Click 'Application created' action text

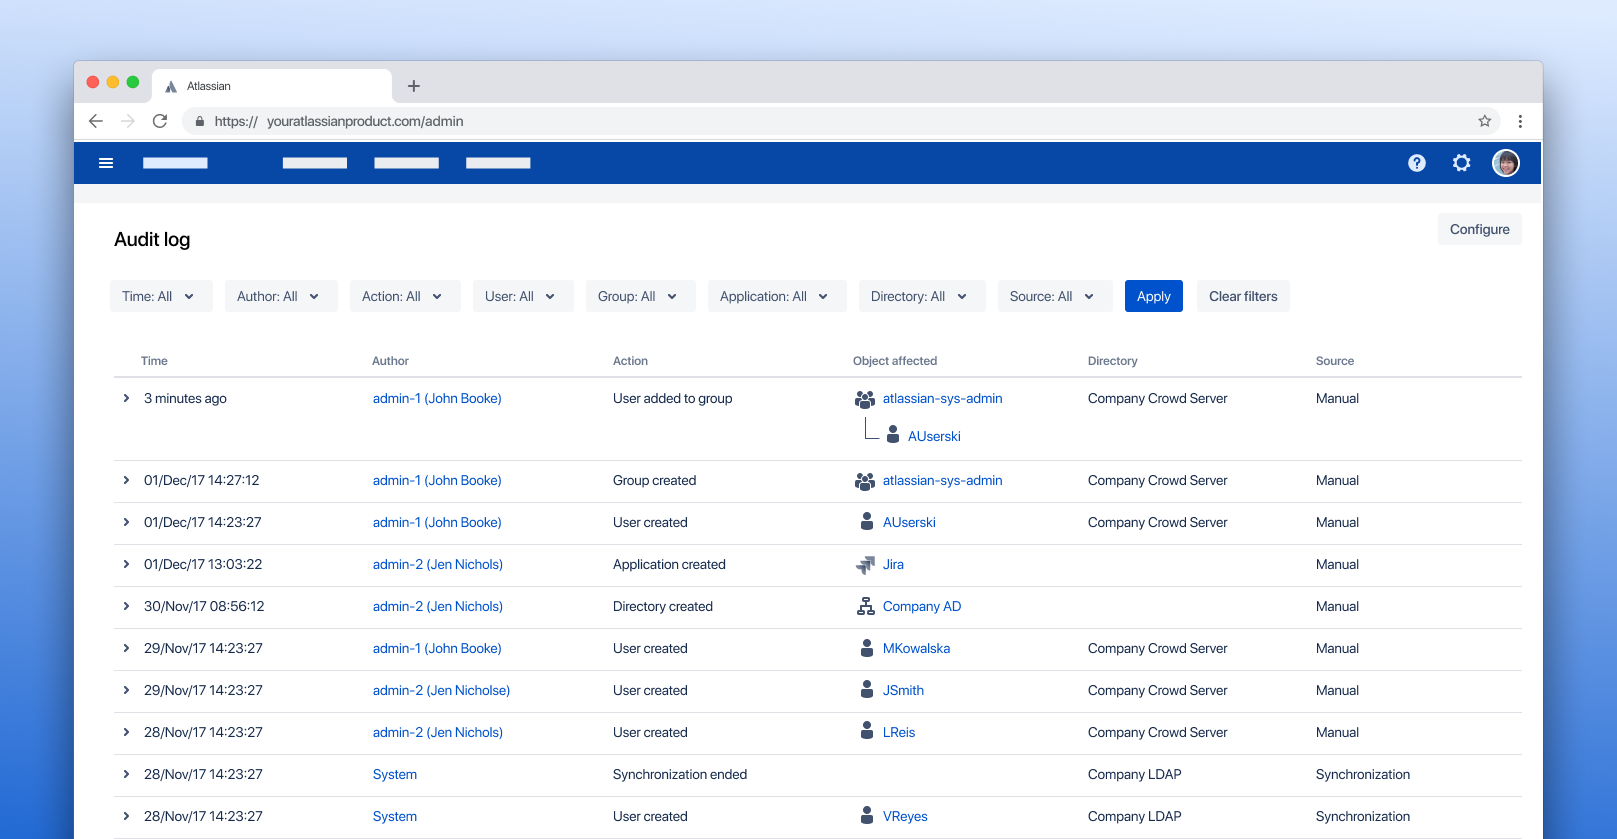coord(669,564)
